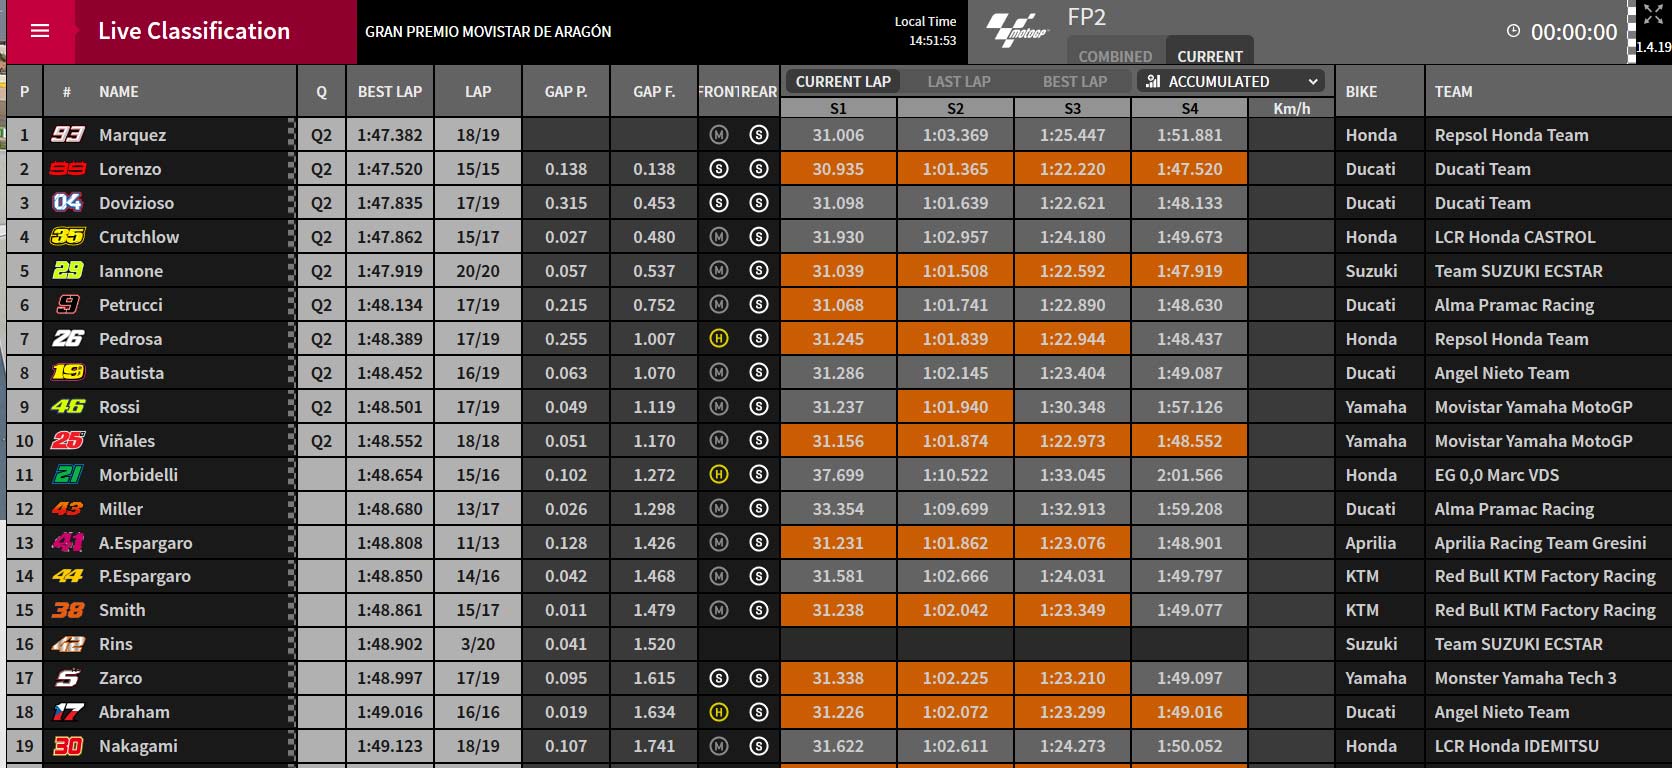Click Marquez's number 93 badge

point(68,134)
